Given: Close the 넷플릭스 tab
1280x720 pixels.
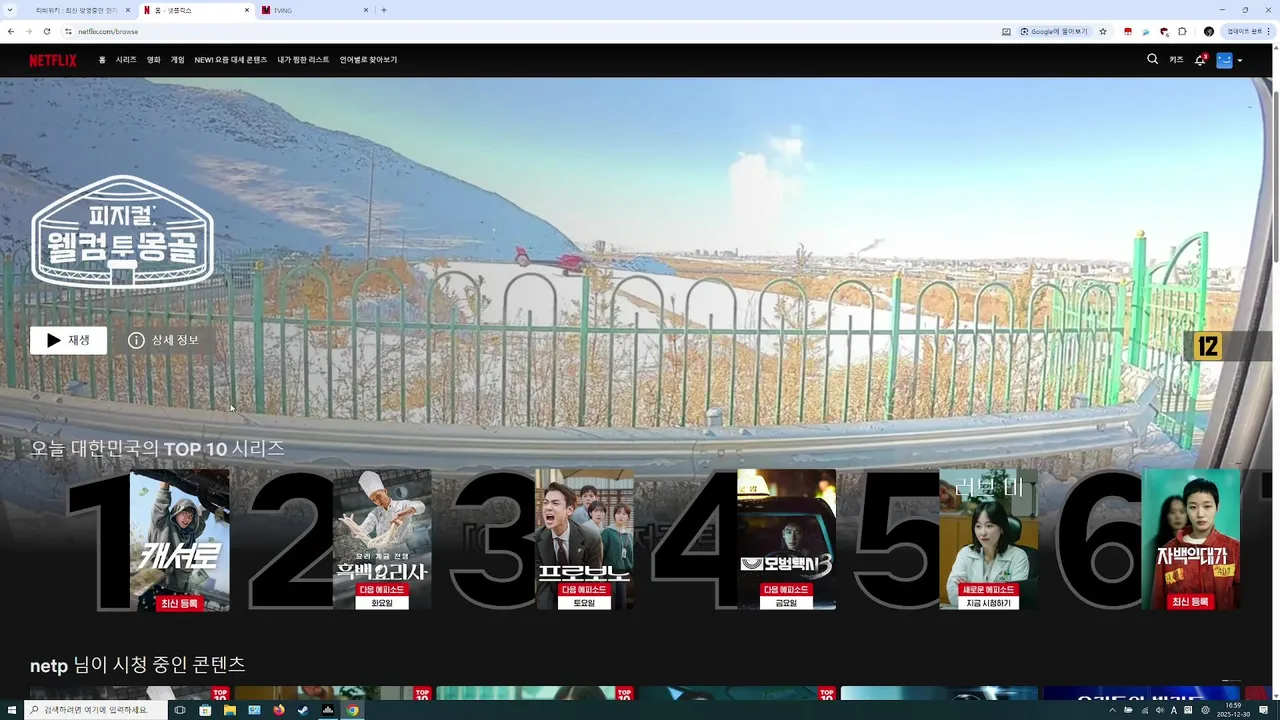Looking at the screenshot, I should coord(247,10).
